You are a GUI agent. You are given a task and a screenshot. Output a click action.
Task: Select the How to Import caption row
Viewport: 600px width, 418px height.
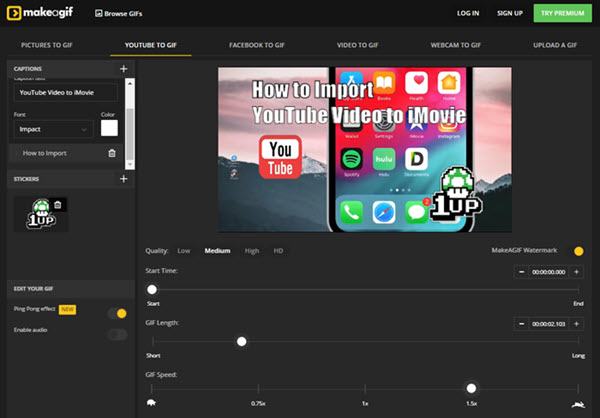coord(65,153)
